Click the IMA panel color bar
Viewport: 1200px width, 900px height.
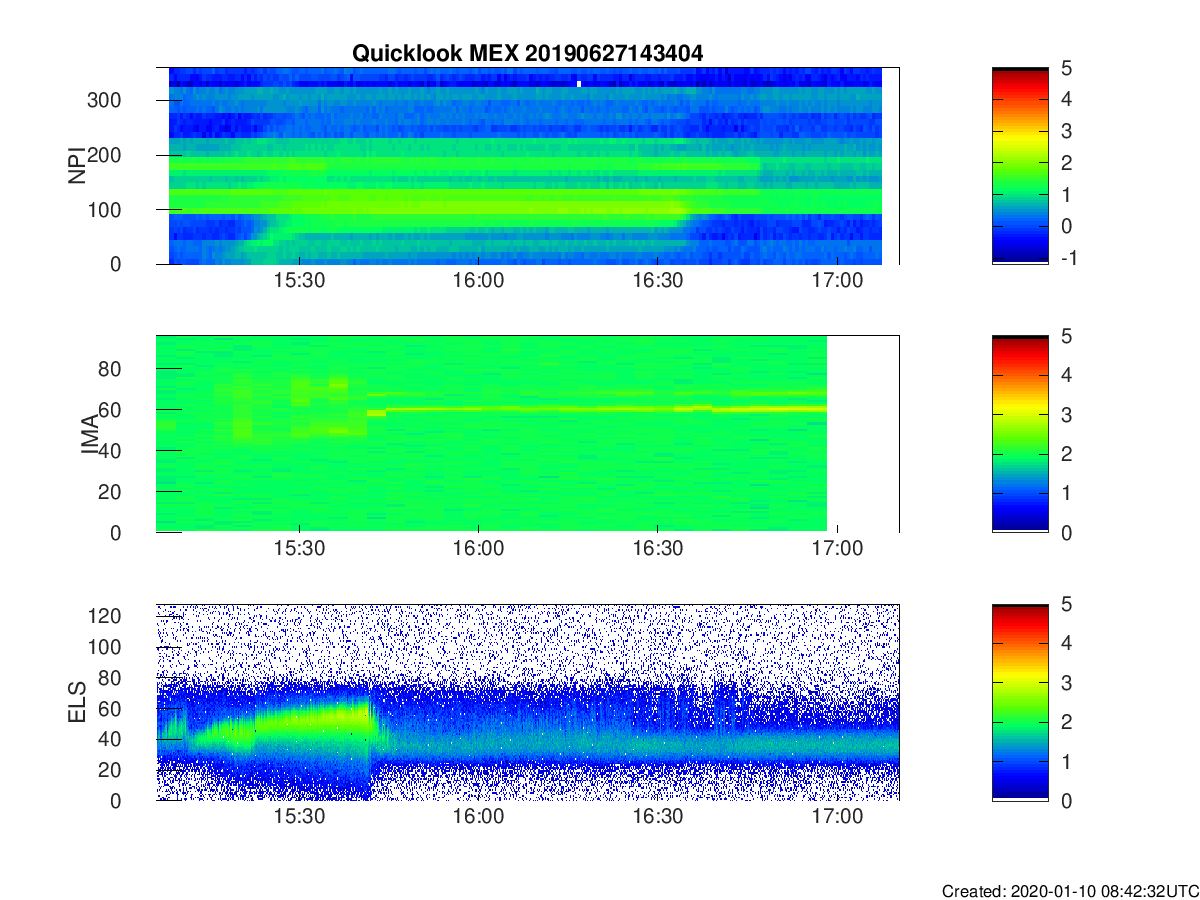(1020, 434)
